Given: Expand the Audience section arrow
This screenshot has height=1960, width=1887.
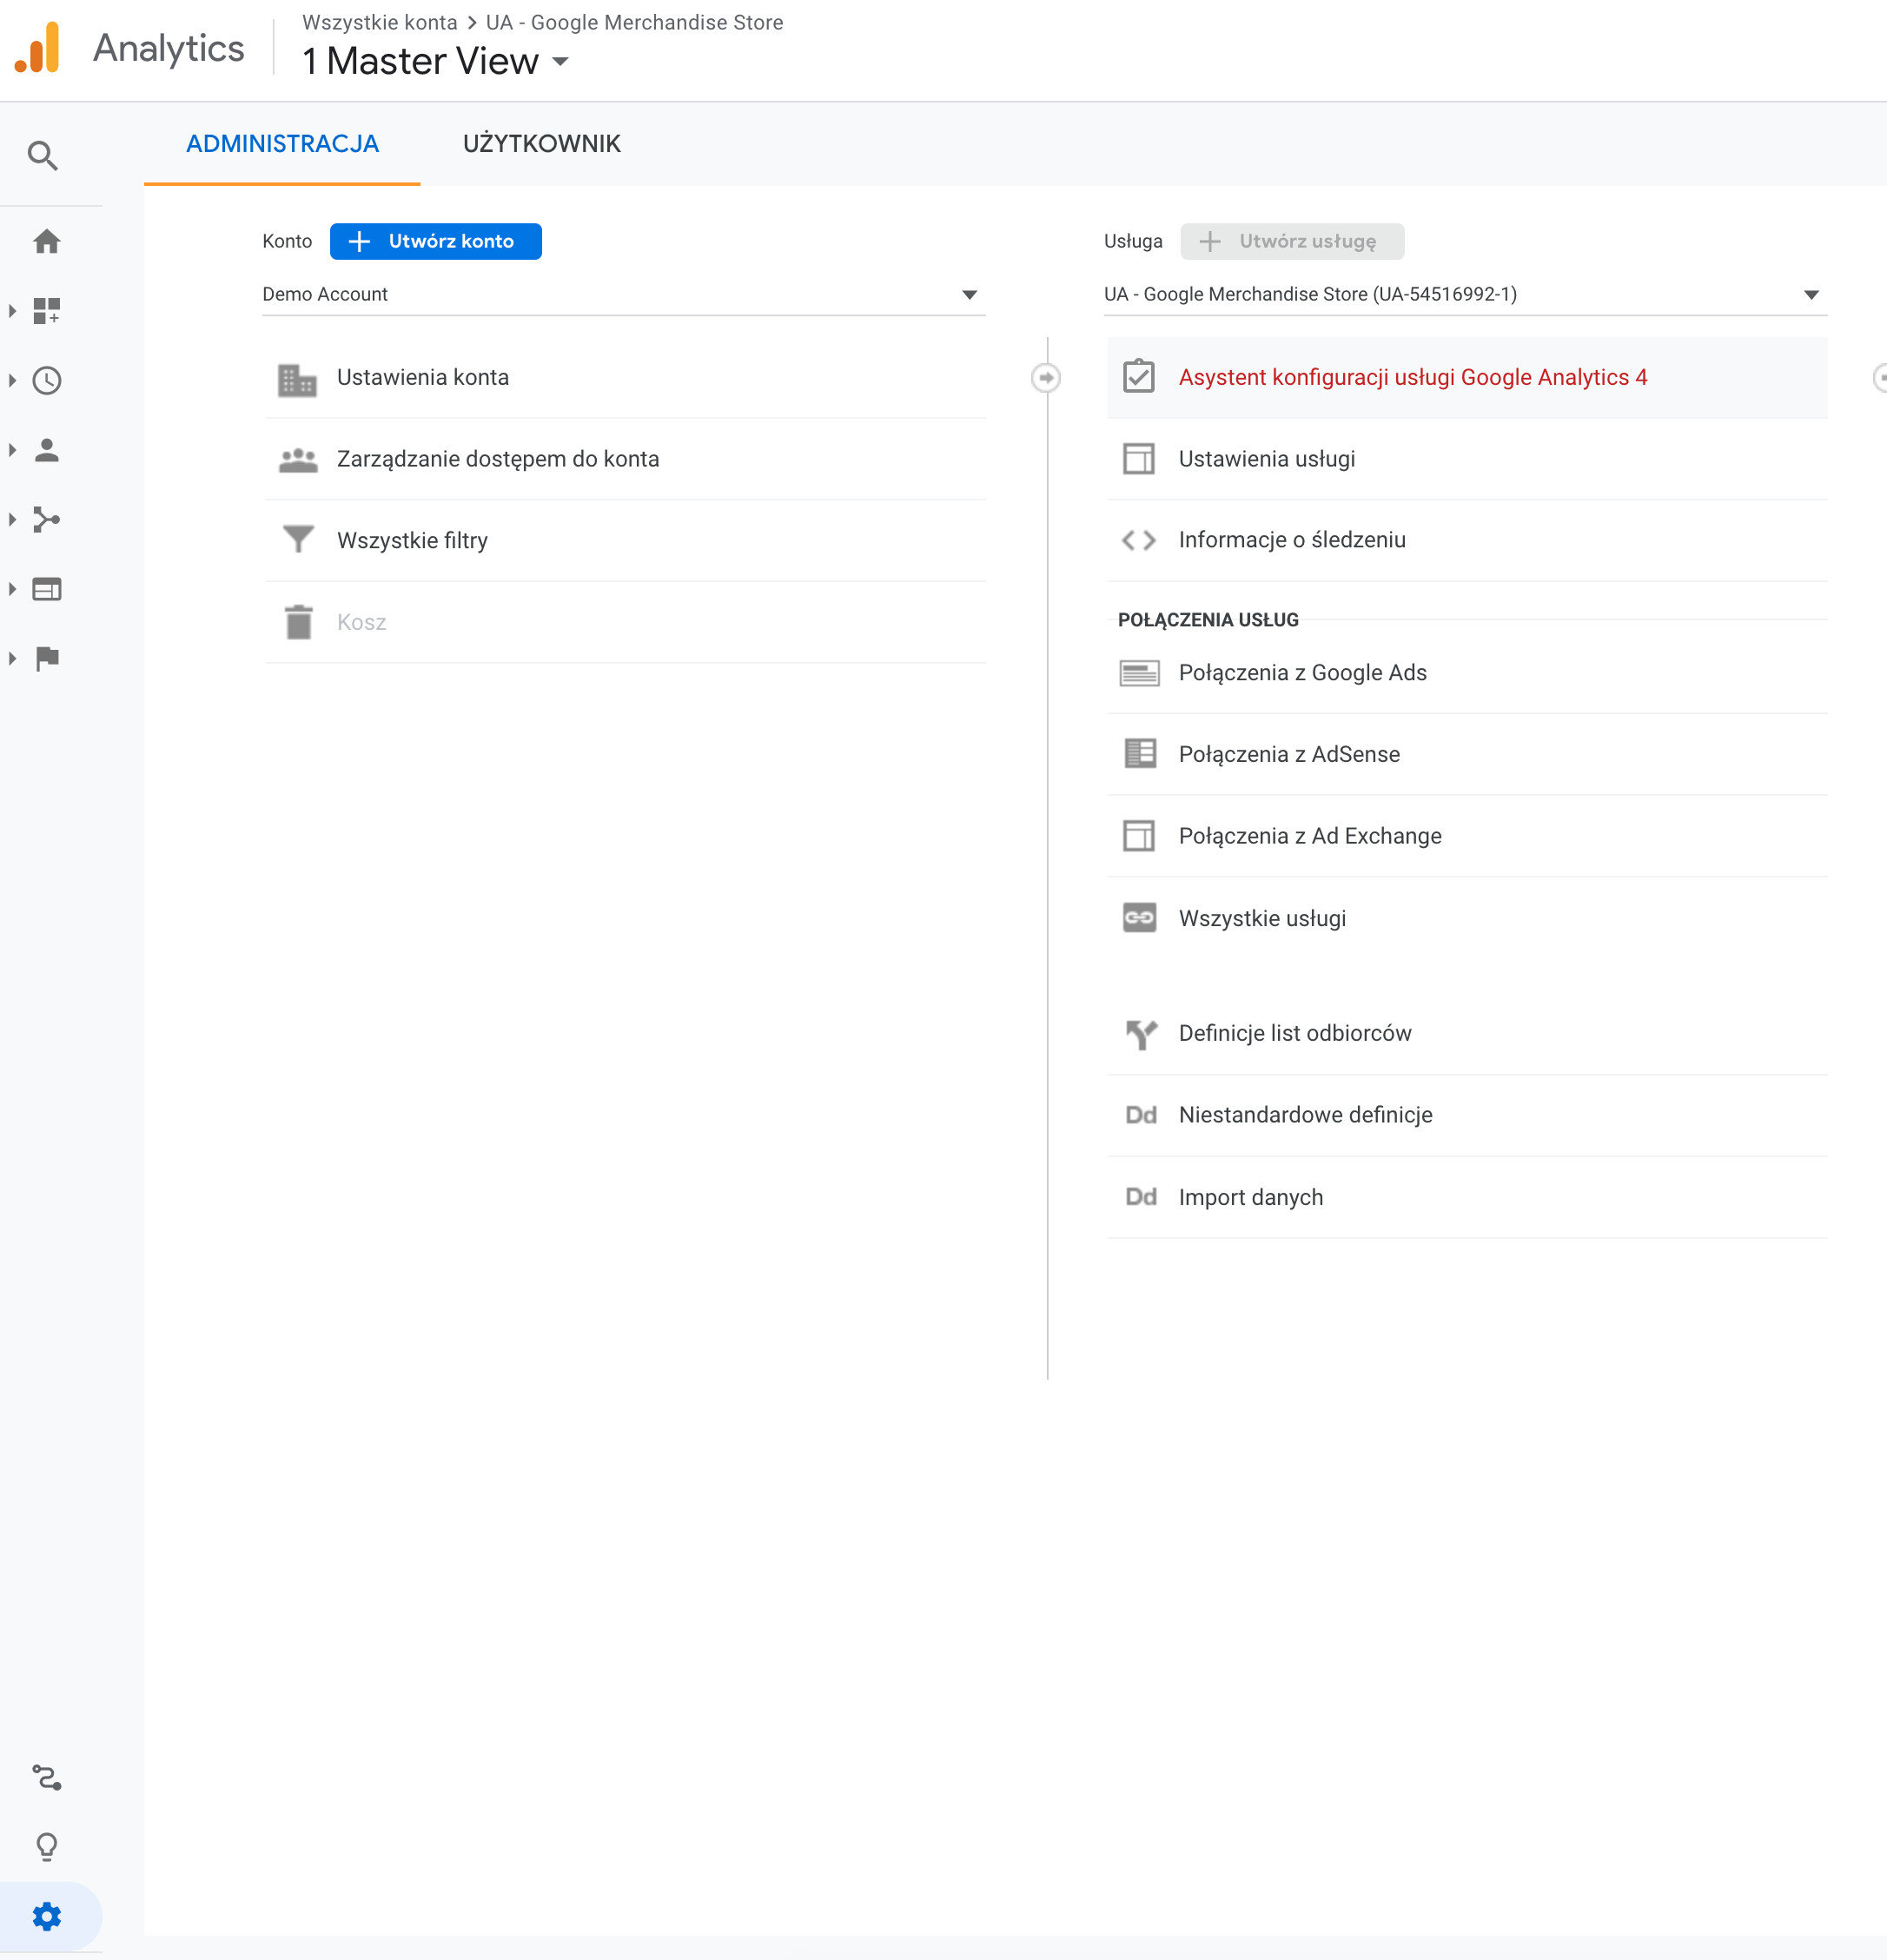Looking at the screenshot, I should [x=12, y=450].
